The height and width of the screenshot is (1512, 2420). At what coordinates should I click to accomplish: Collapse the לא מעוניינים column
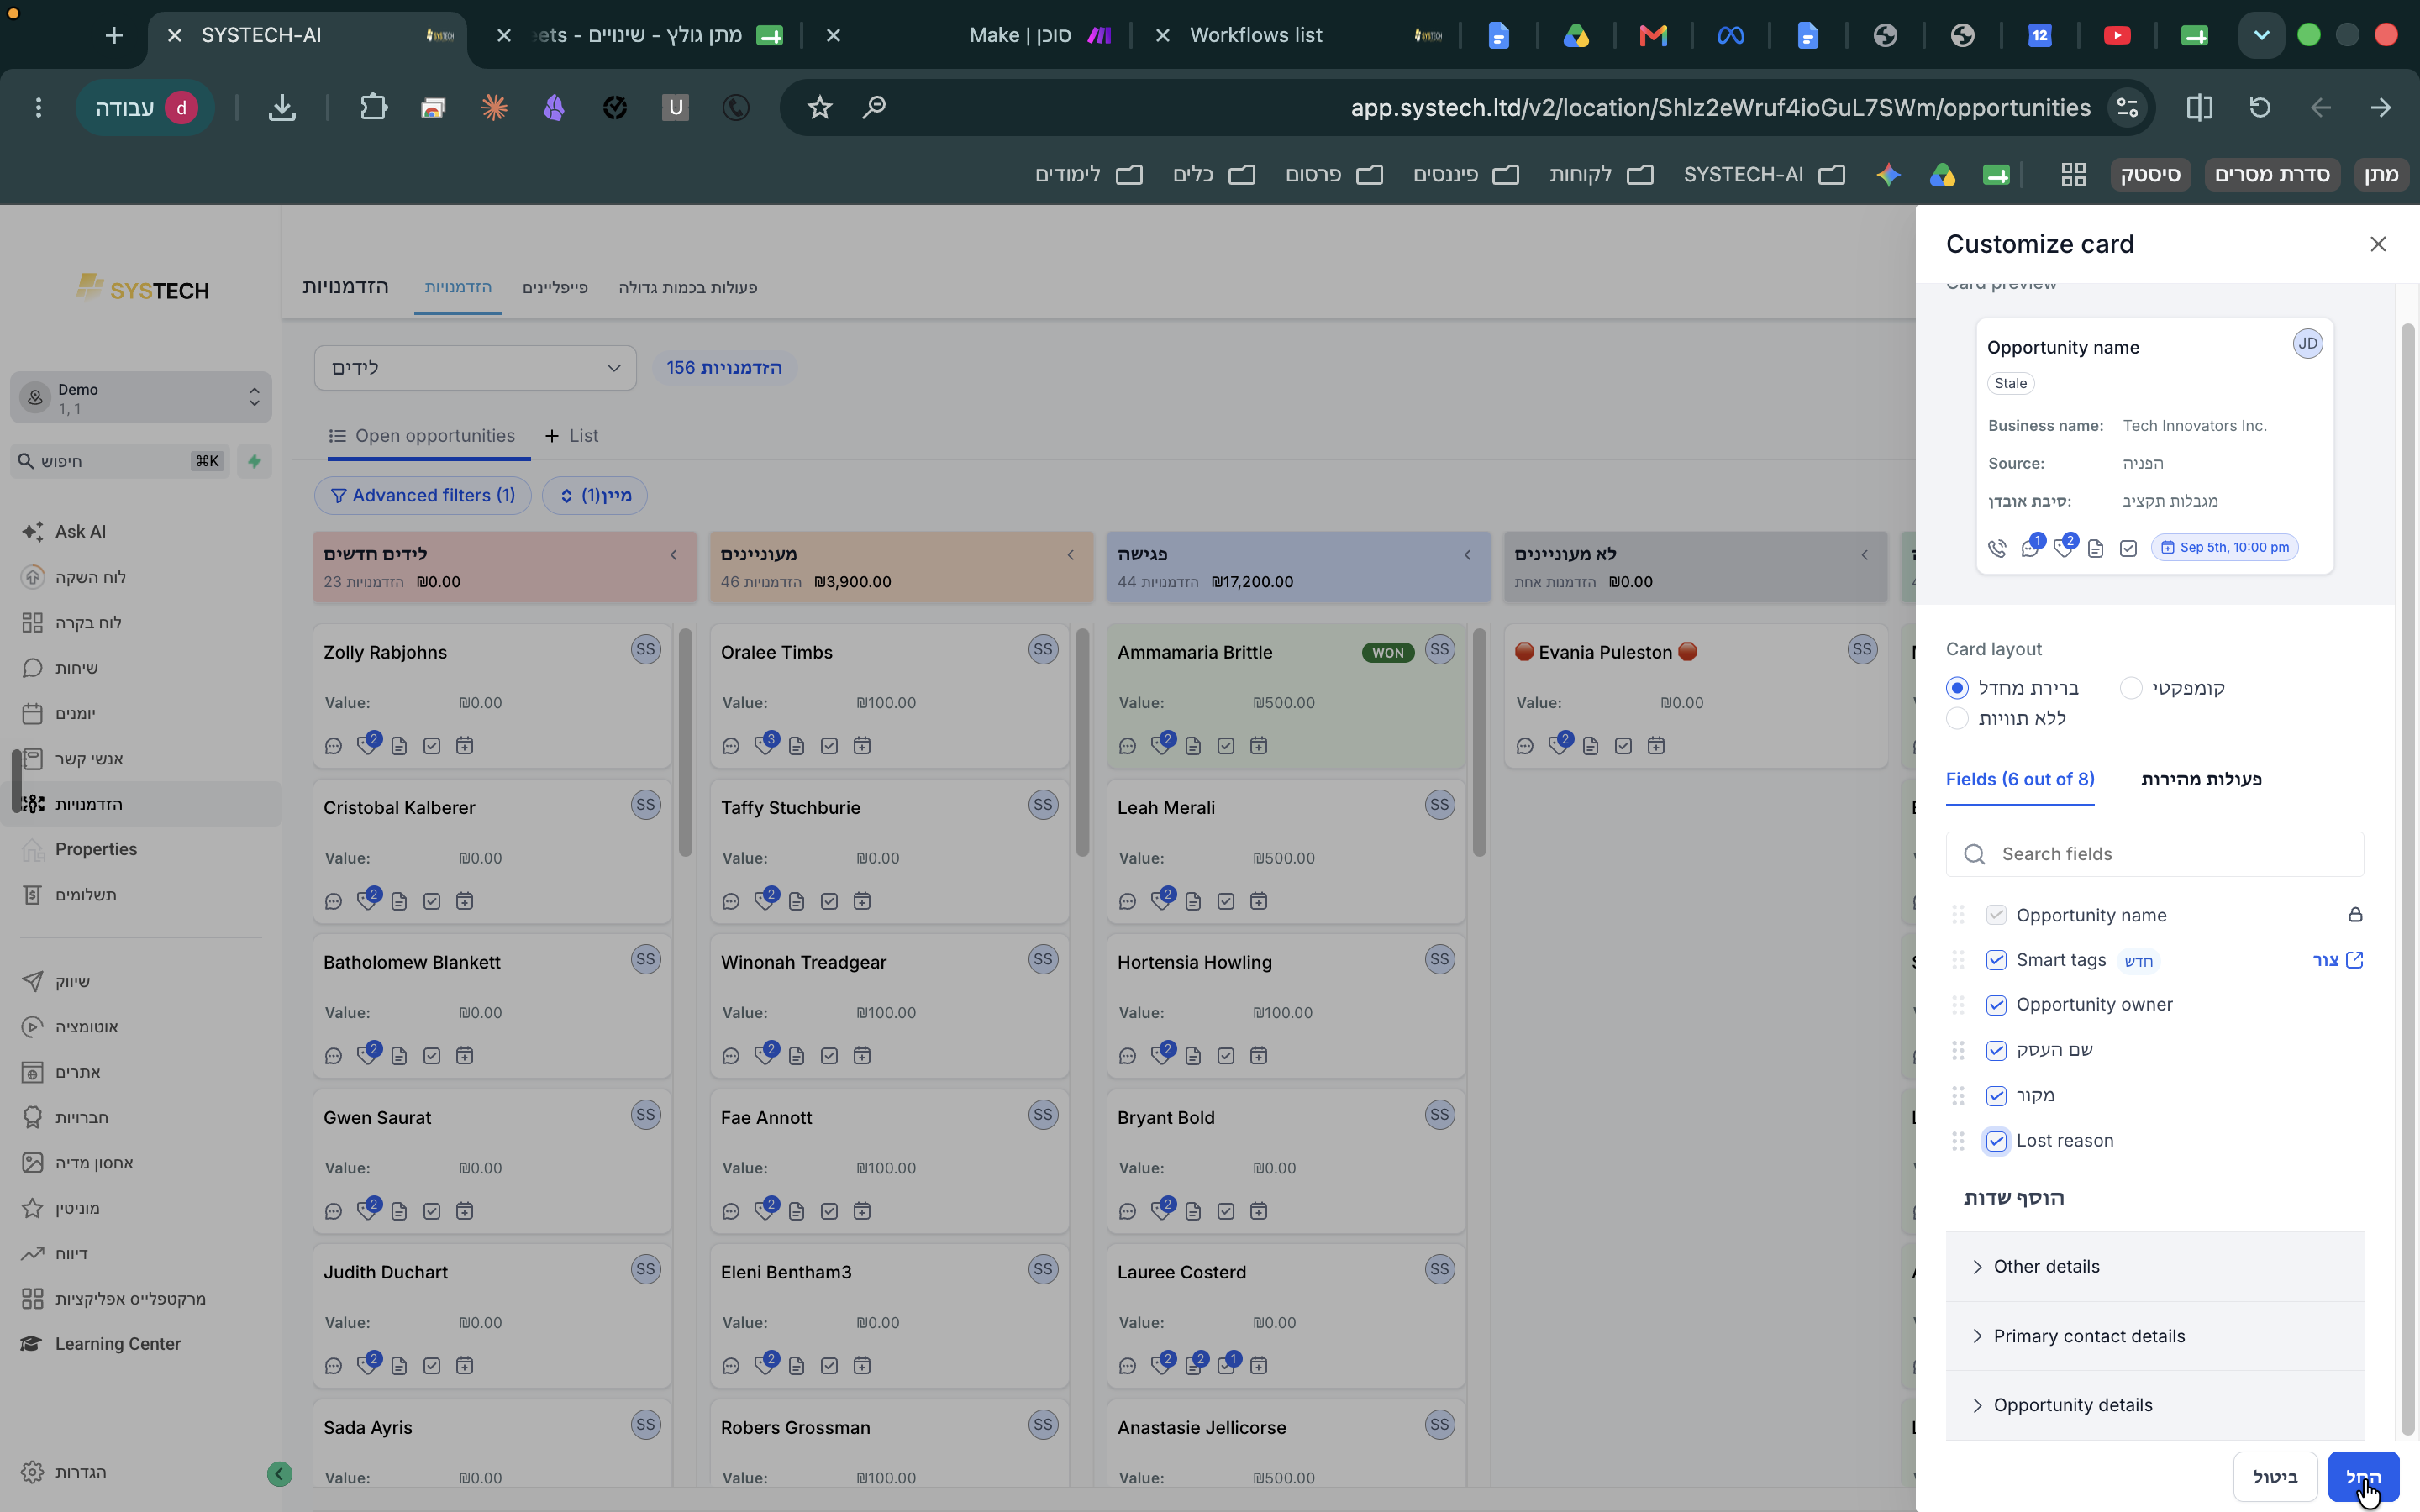pos(1865,555)
